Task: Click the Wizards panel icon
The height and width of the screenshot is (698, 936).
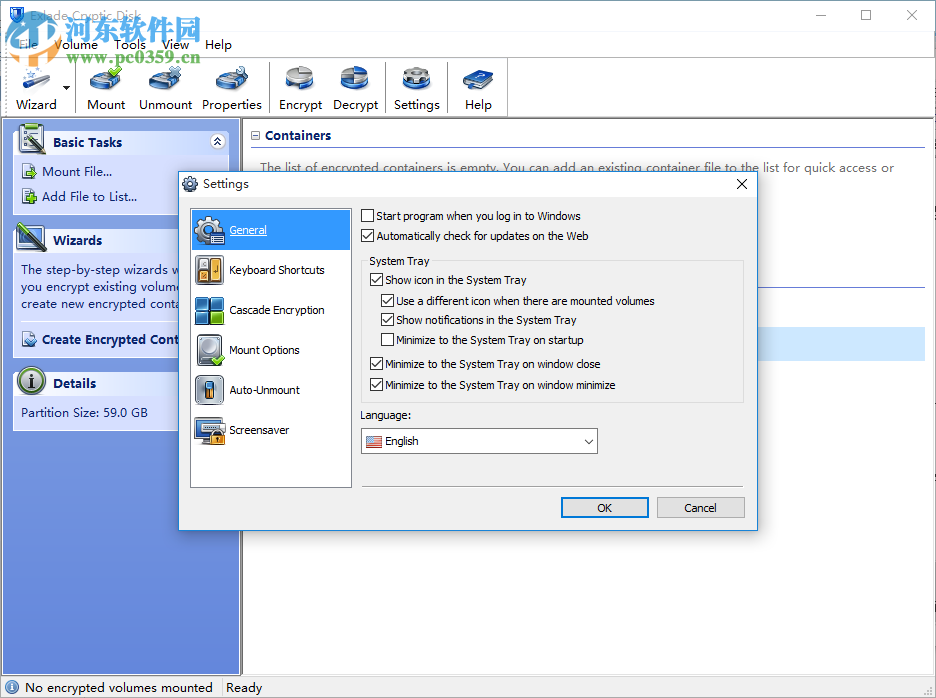Action: (x=32, y=237)
